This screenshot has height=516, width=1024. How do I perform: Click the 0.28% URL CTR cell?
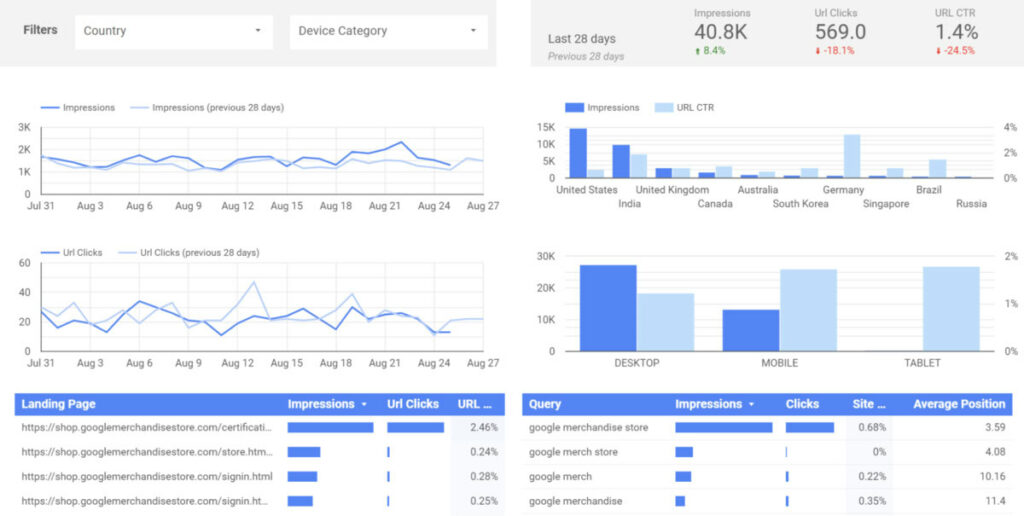[483, 477]
